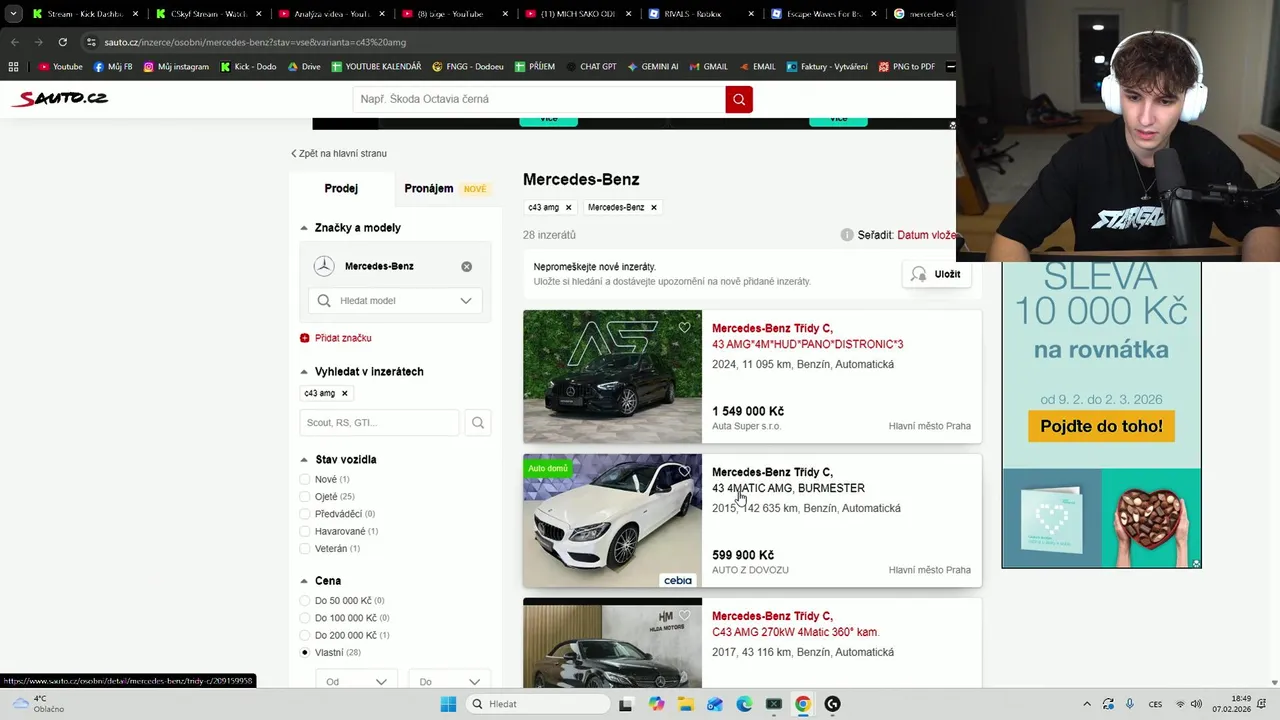
Task: Check the Veterán condition checkbox
Action: pos(305,549)
